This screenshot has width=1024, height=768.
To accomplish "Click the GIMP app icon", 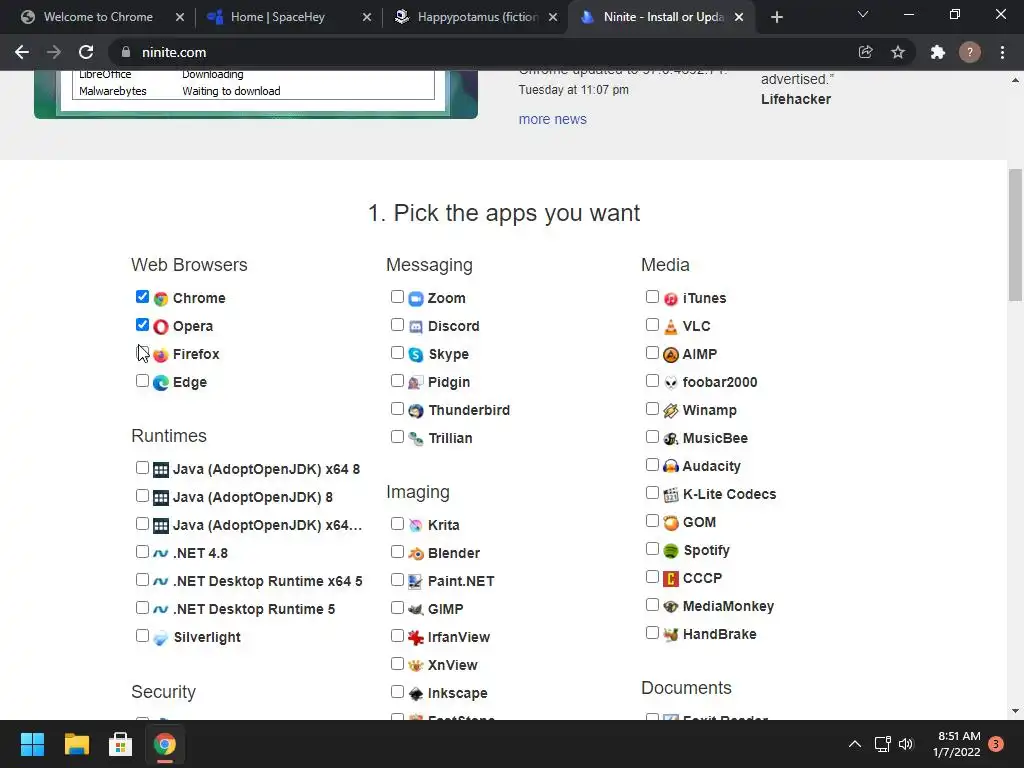I will pos(416,609).
